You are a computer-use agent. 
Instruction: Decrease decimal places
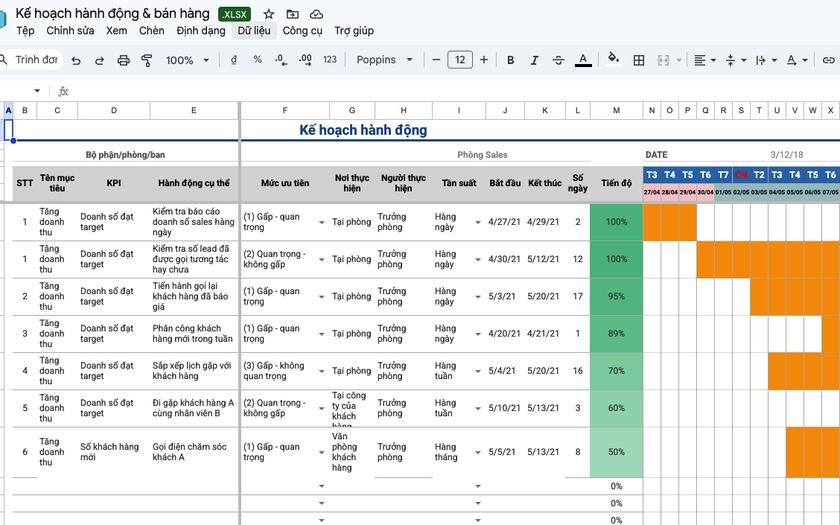tap(281, 60)
